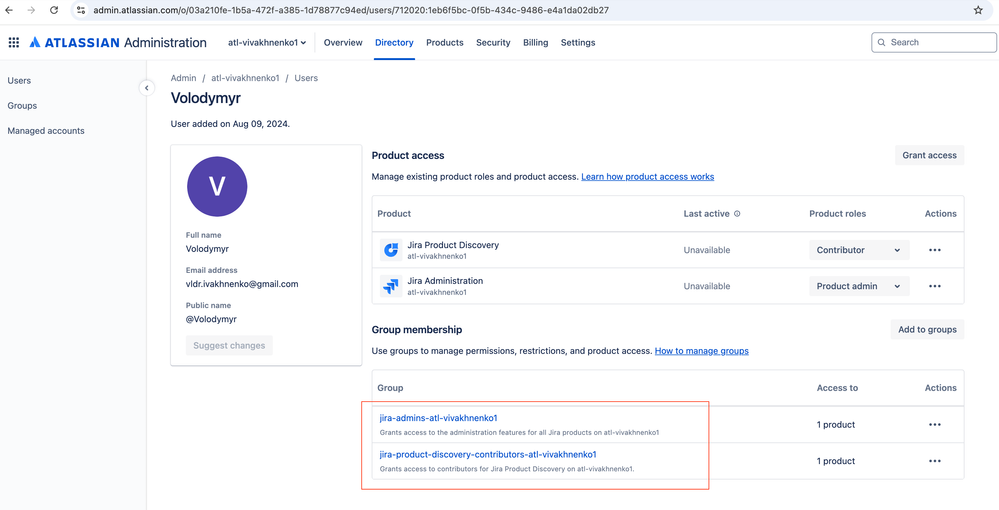Open jira-product-discovery-contributors-atl-vivakhnenko1 group link

click(488, 455)
